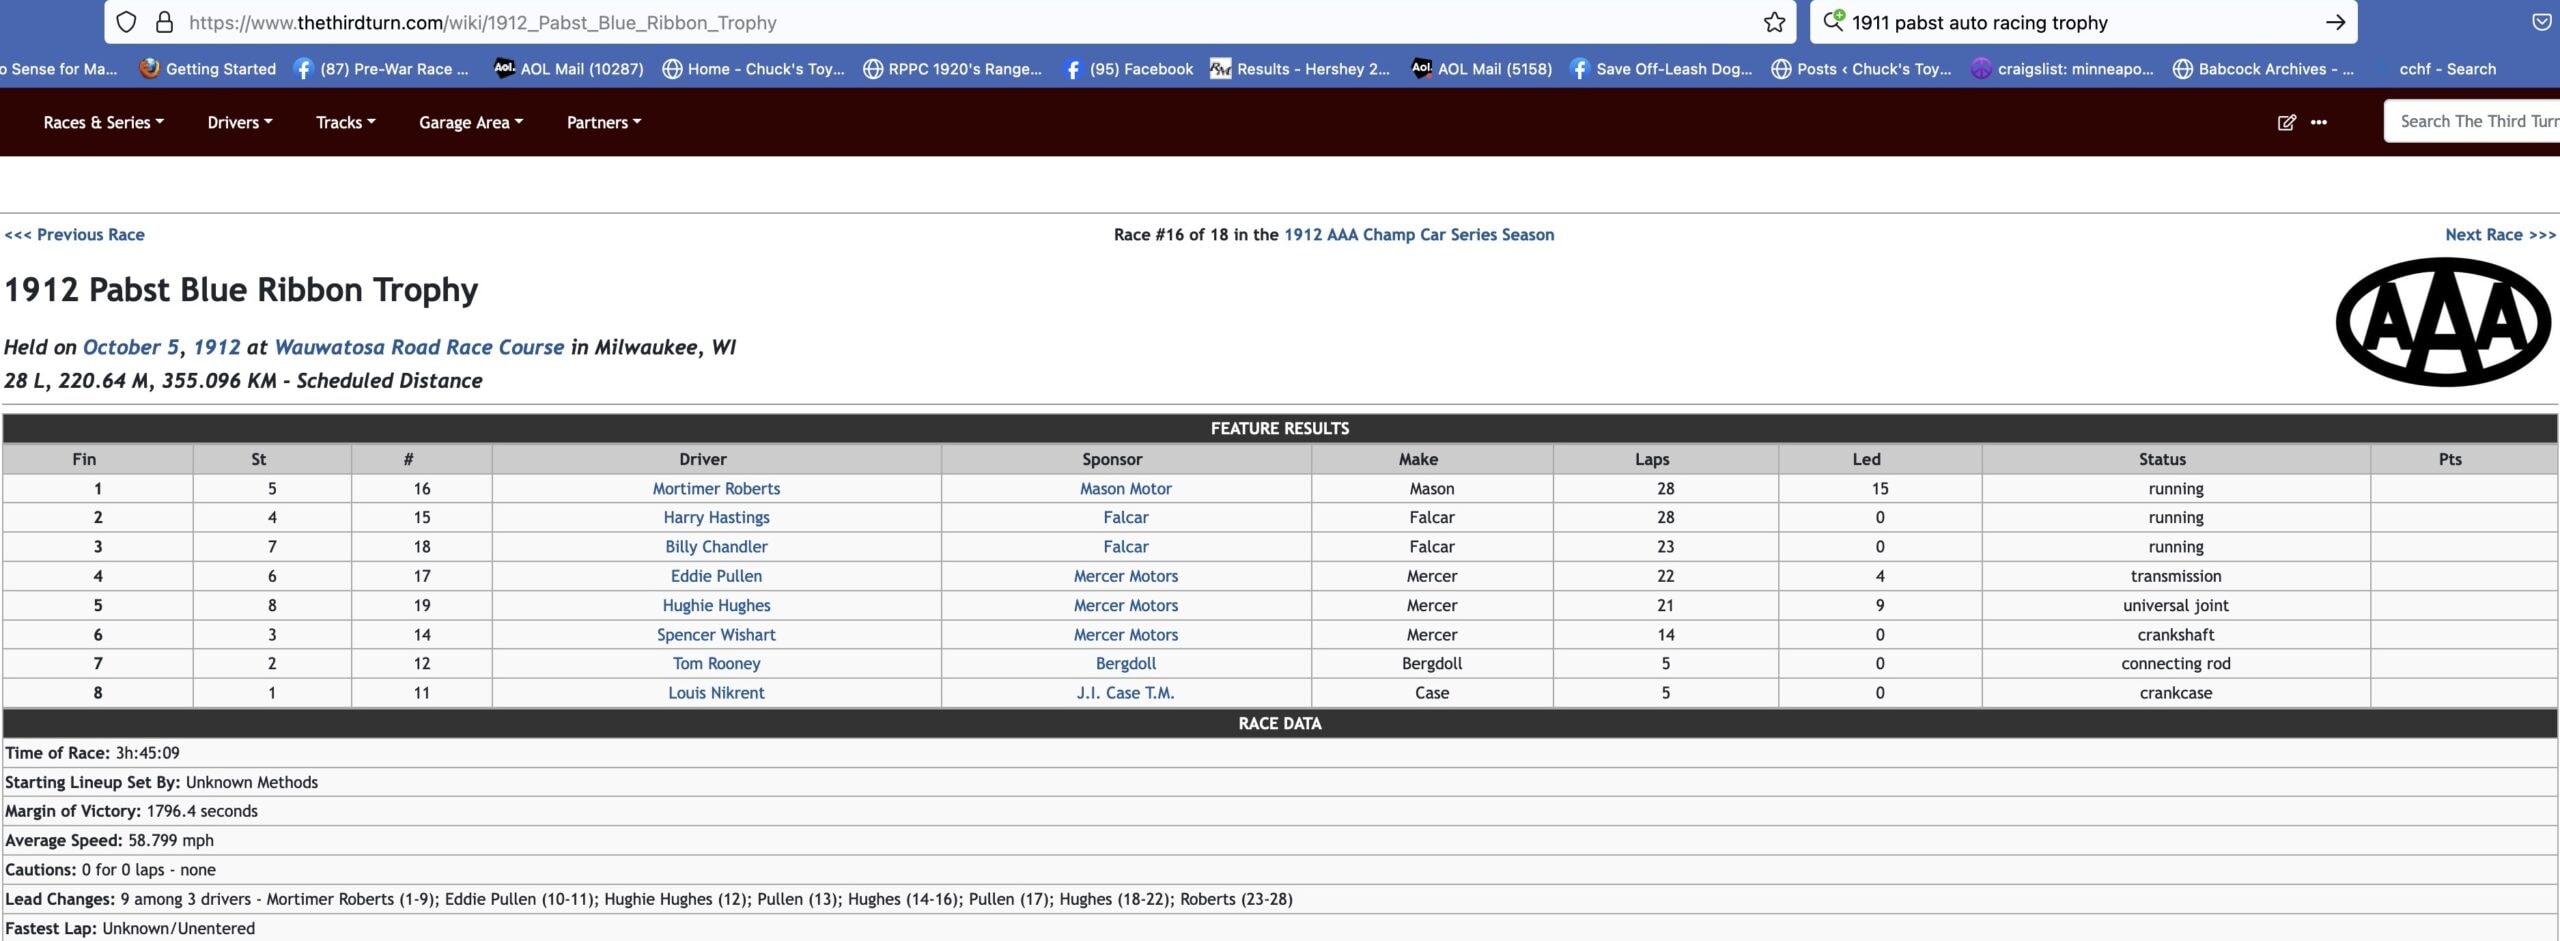Open driver Tom Rooney page
This screenshot has height=941, width=2560.
(x=716, y=664)
